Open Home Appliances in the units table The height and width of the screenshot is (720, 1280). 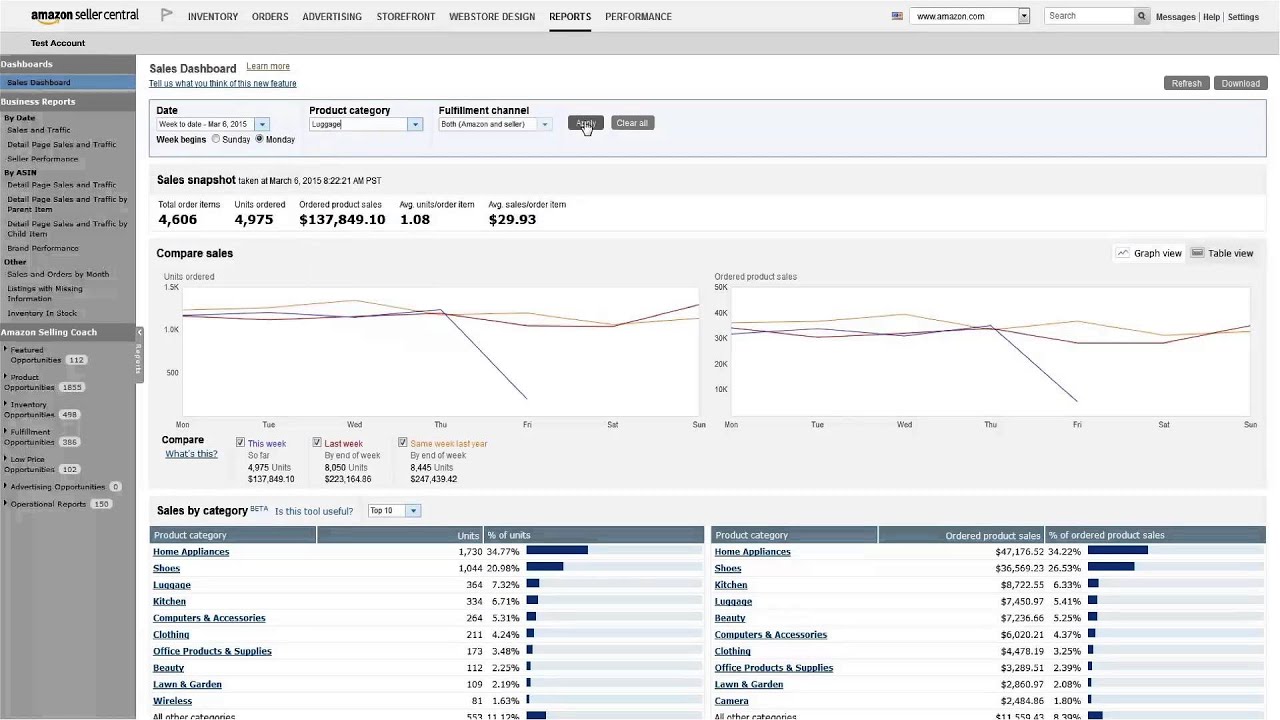pos(191,552)
